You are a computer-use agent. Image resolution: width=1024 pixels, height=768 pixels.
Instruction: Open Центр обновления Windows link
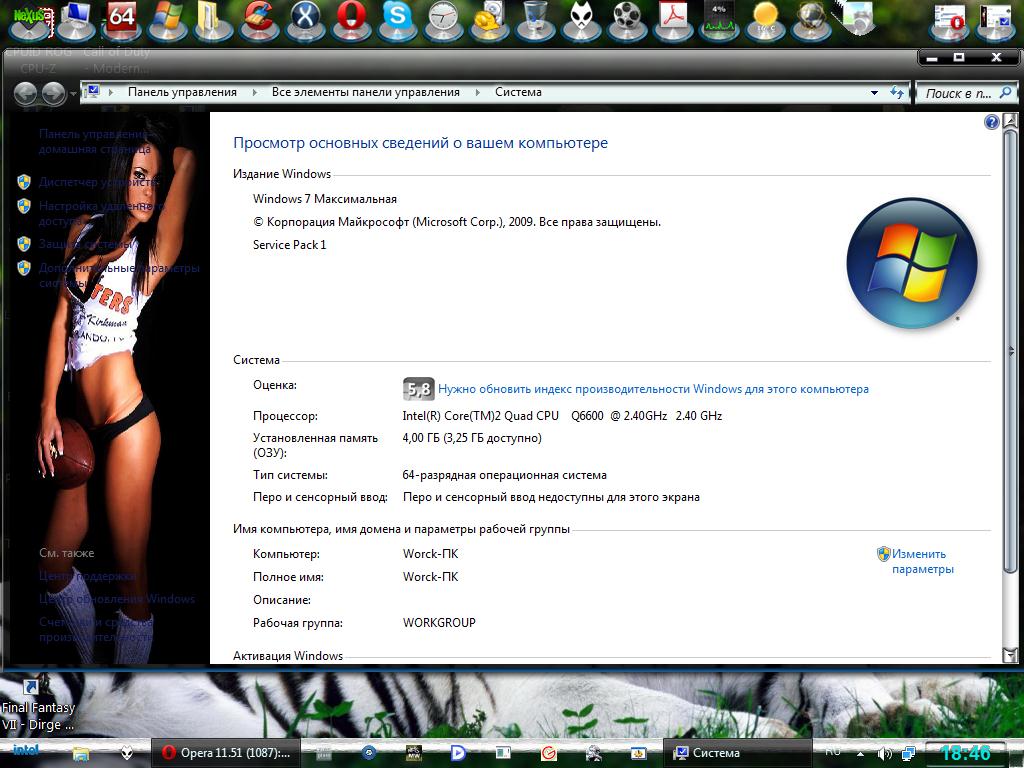[x=117, y=598]
